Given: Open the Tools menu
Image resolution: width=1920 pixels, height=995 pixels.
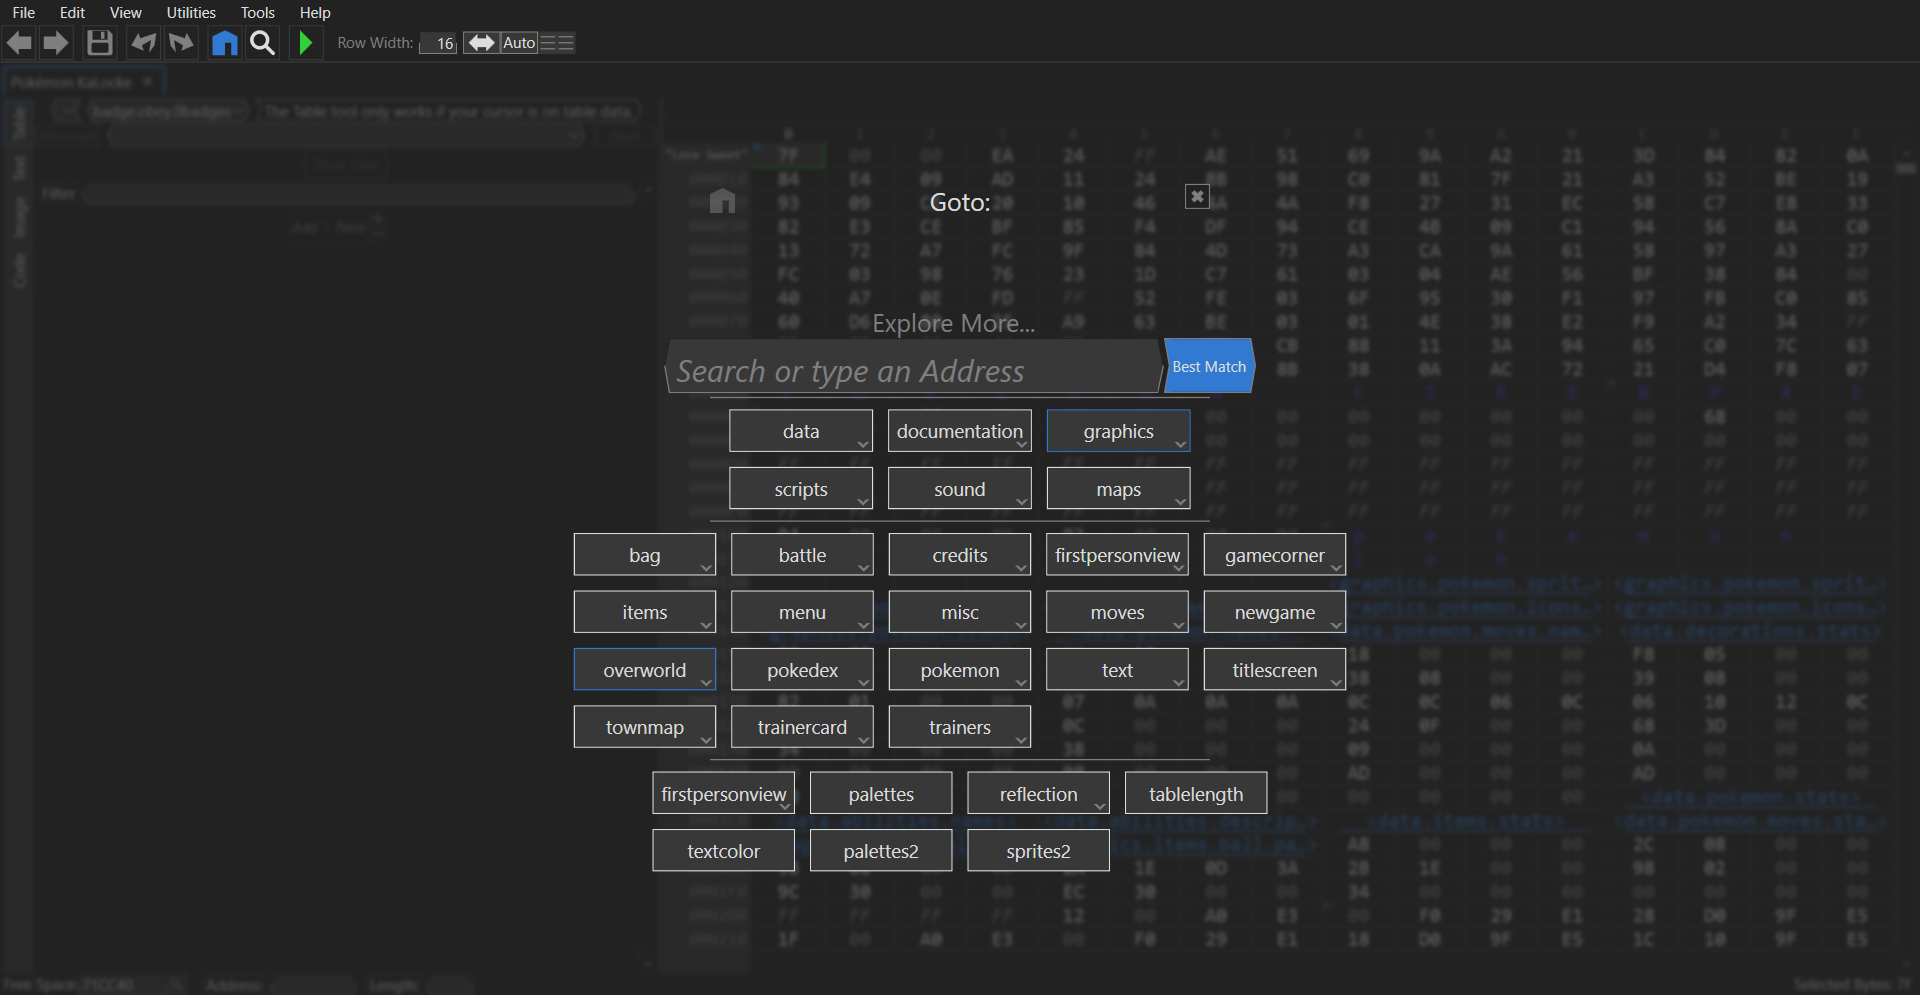Looking at the screenshot, I should [x=257, y=13].
